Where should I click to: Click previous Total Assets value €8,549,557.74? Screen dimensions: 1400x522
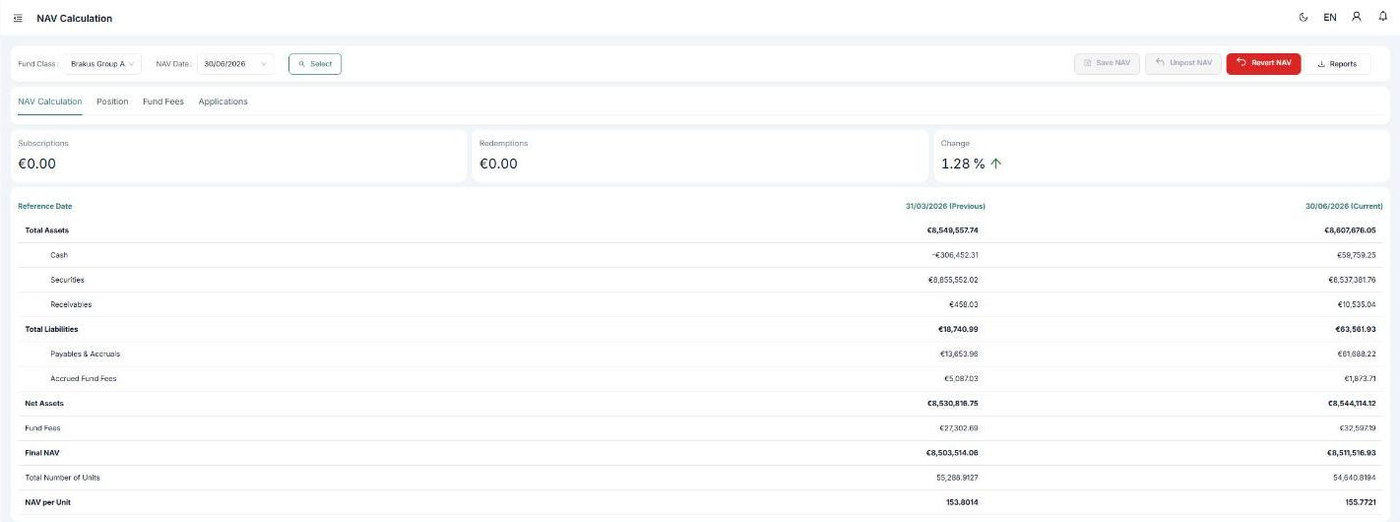point(952,230)
